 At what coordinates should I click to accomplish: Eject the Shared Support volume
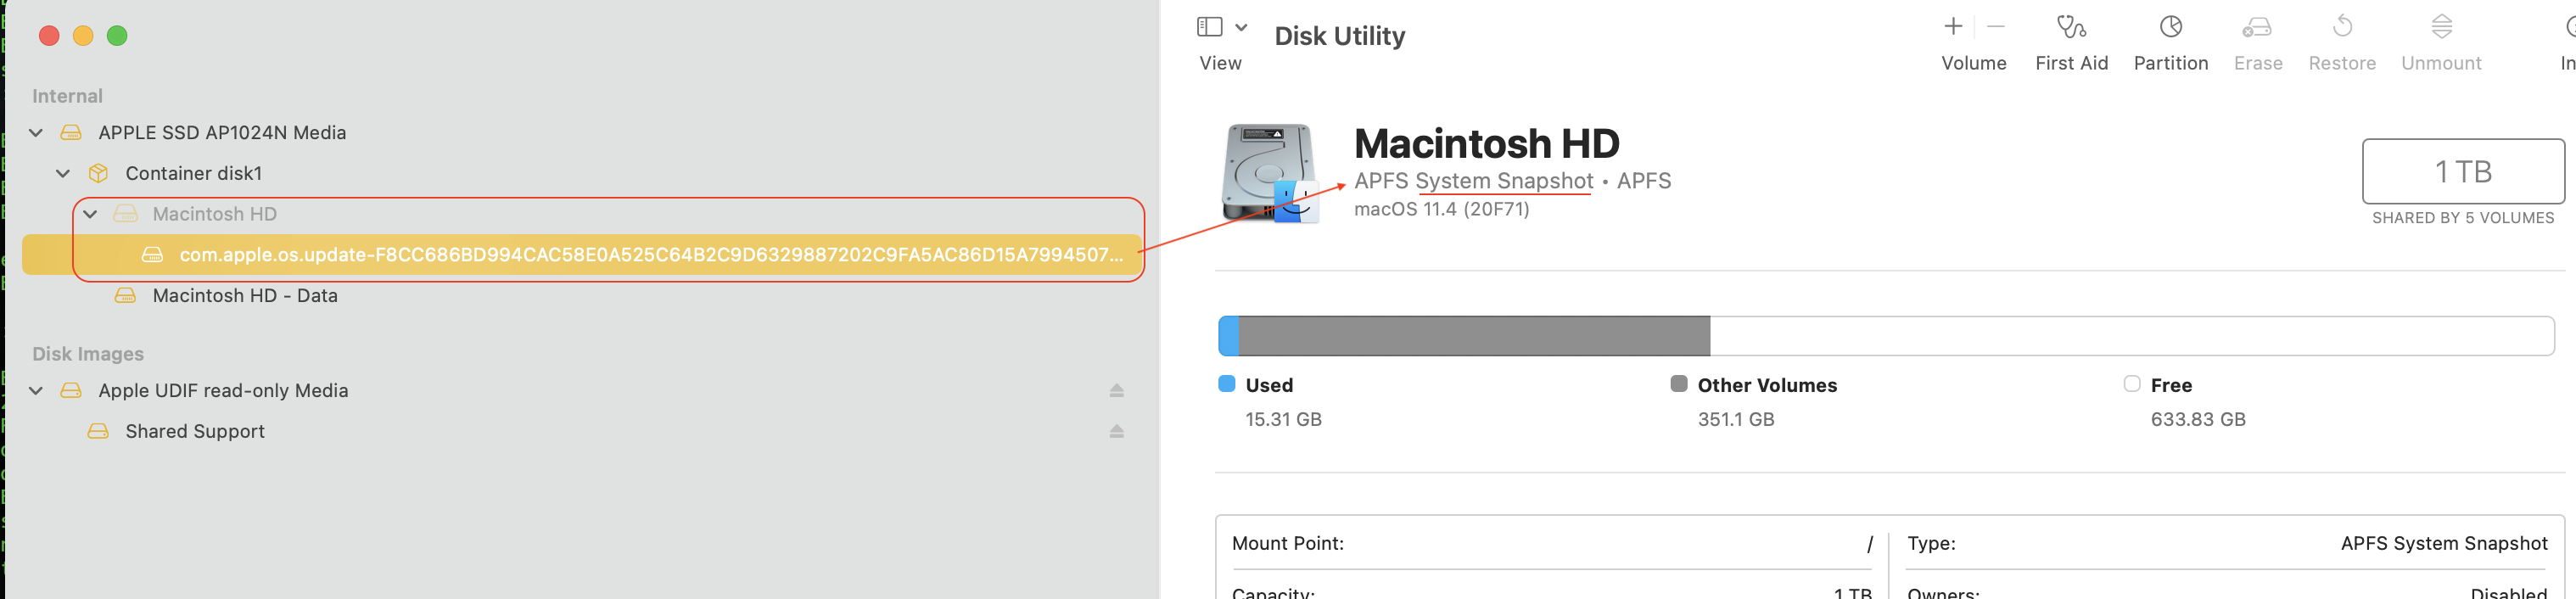point(1116,432)
